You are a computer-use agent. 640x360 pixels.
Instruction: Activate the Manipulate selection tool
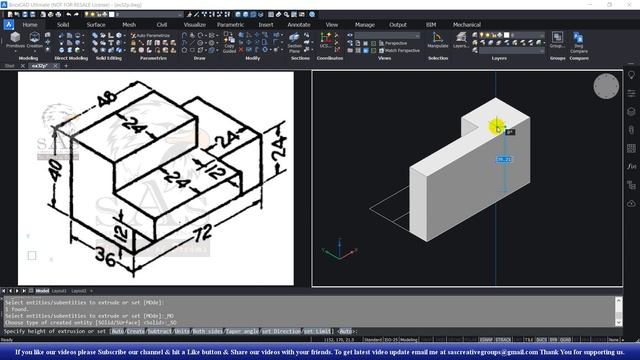point(438,40)
